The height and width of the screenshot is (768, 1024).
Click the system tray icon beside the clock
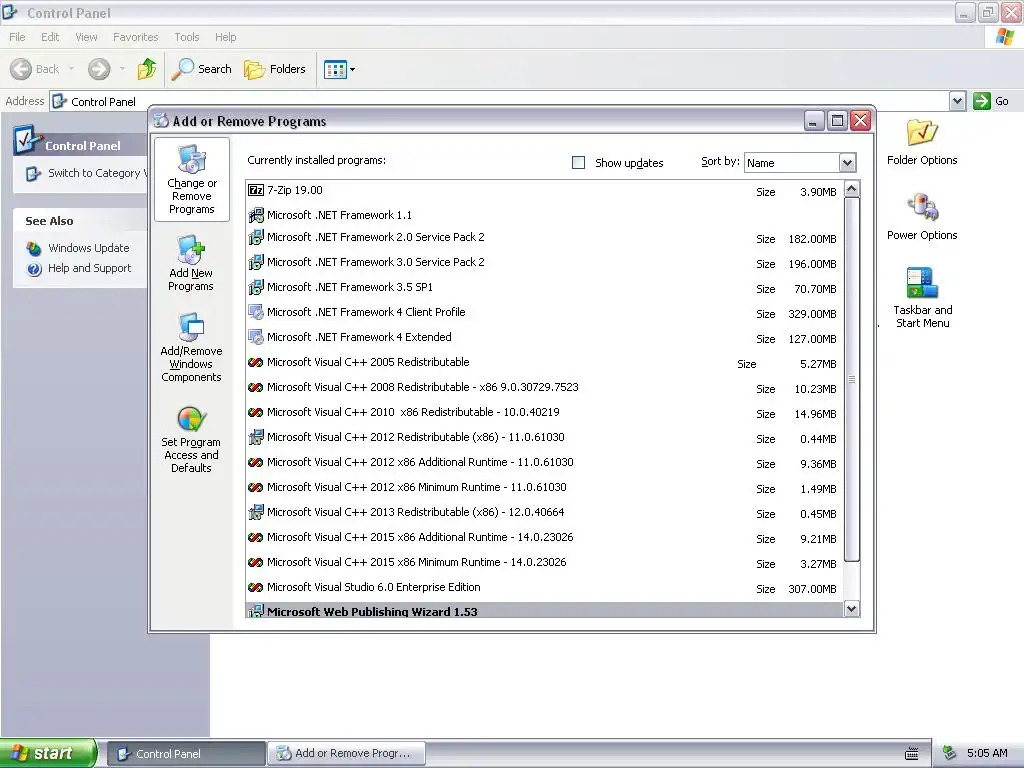click(x=950, y=754)
